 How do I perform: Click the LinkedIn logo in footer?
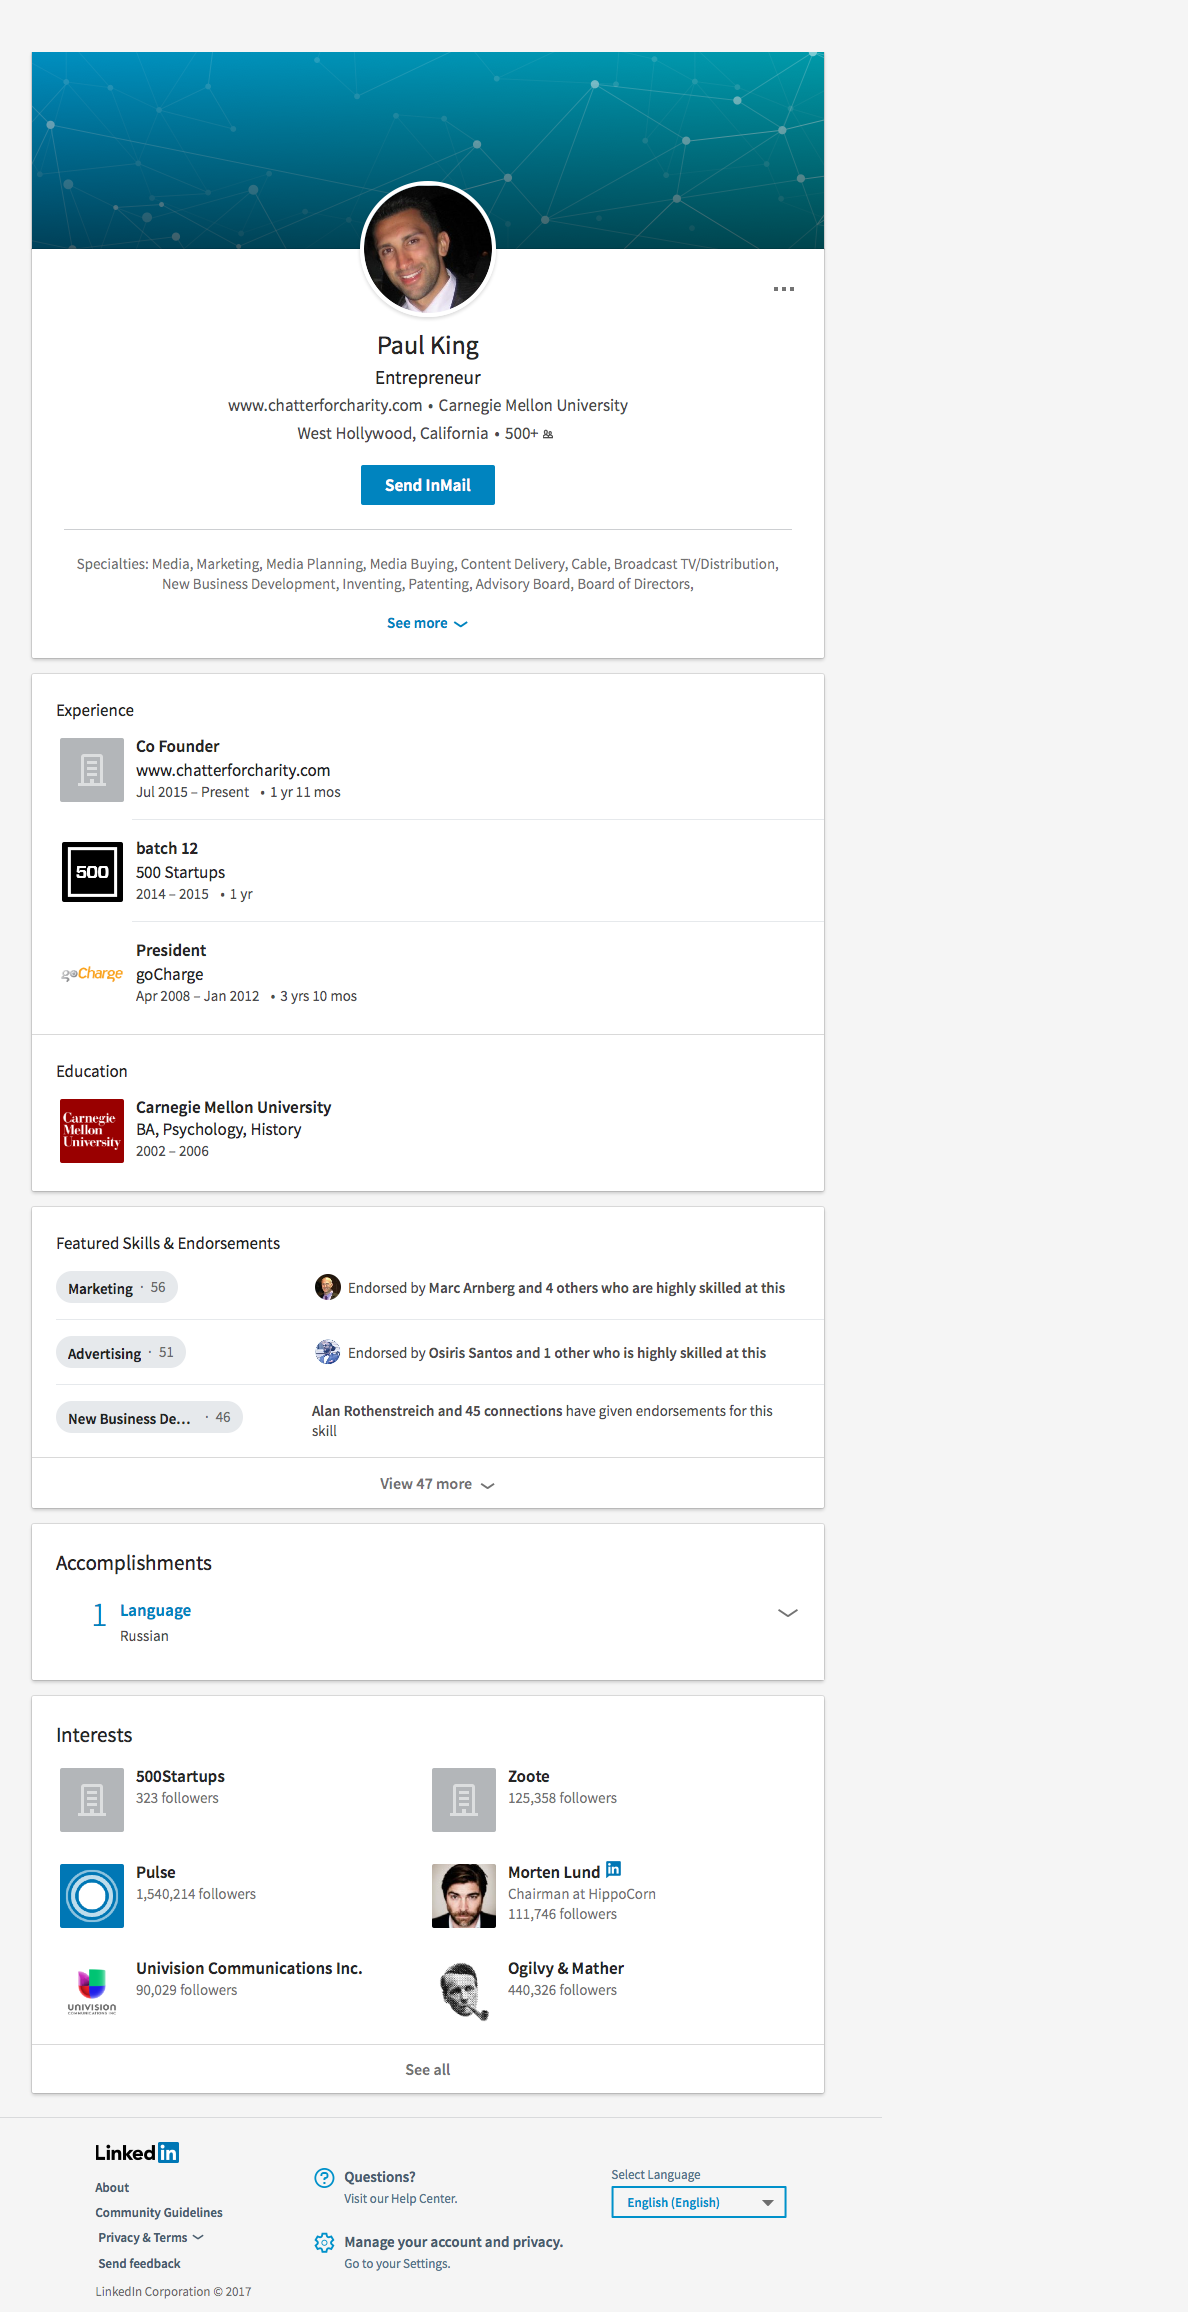coord(137,2153)
